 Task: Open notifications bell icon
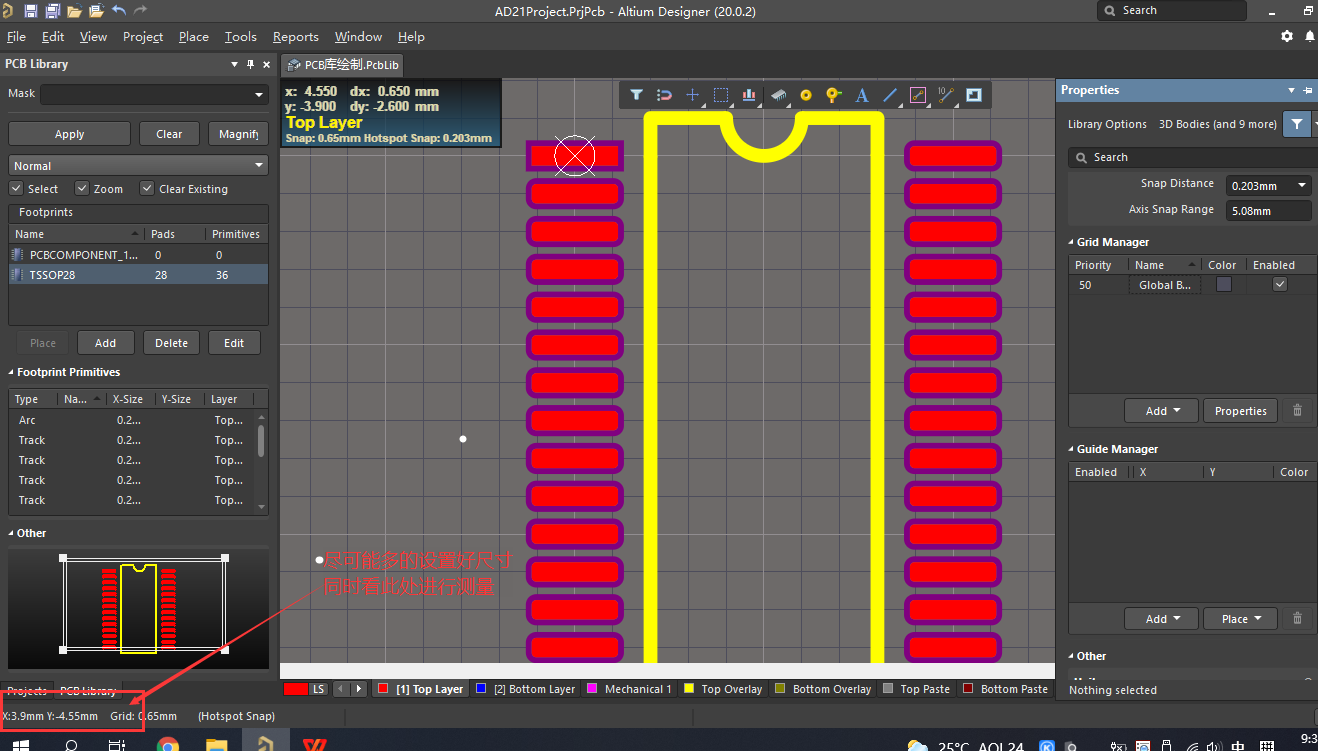[x=1310, y=36]
